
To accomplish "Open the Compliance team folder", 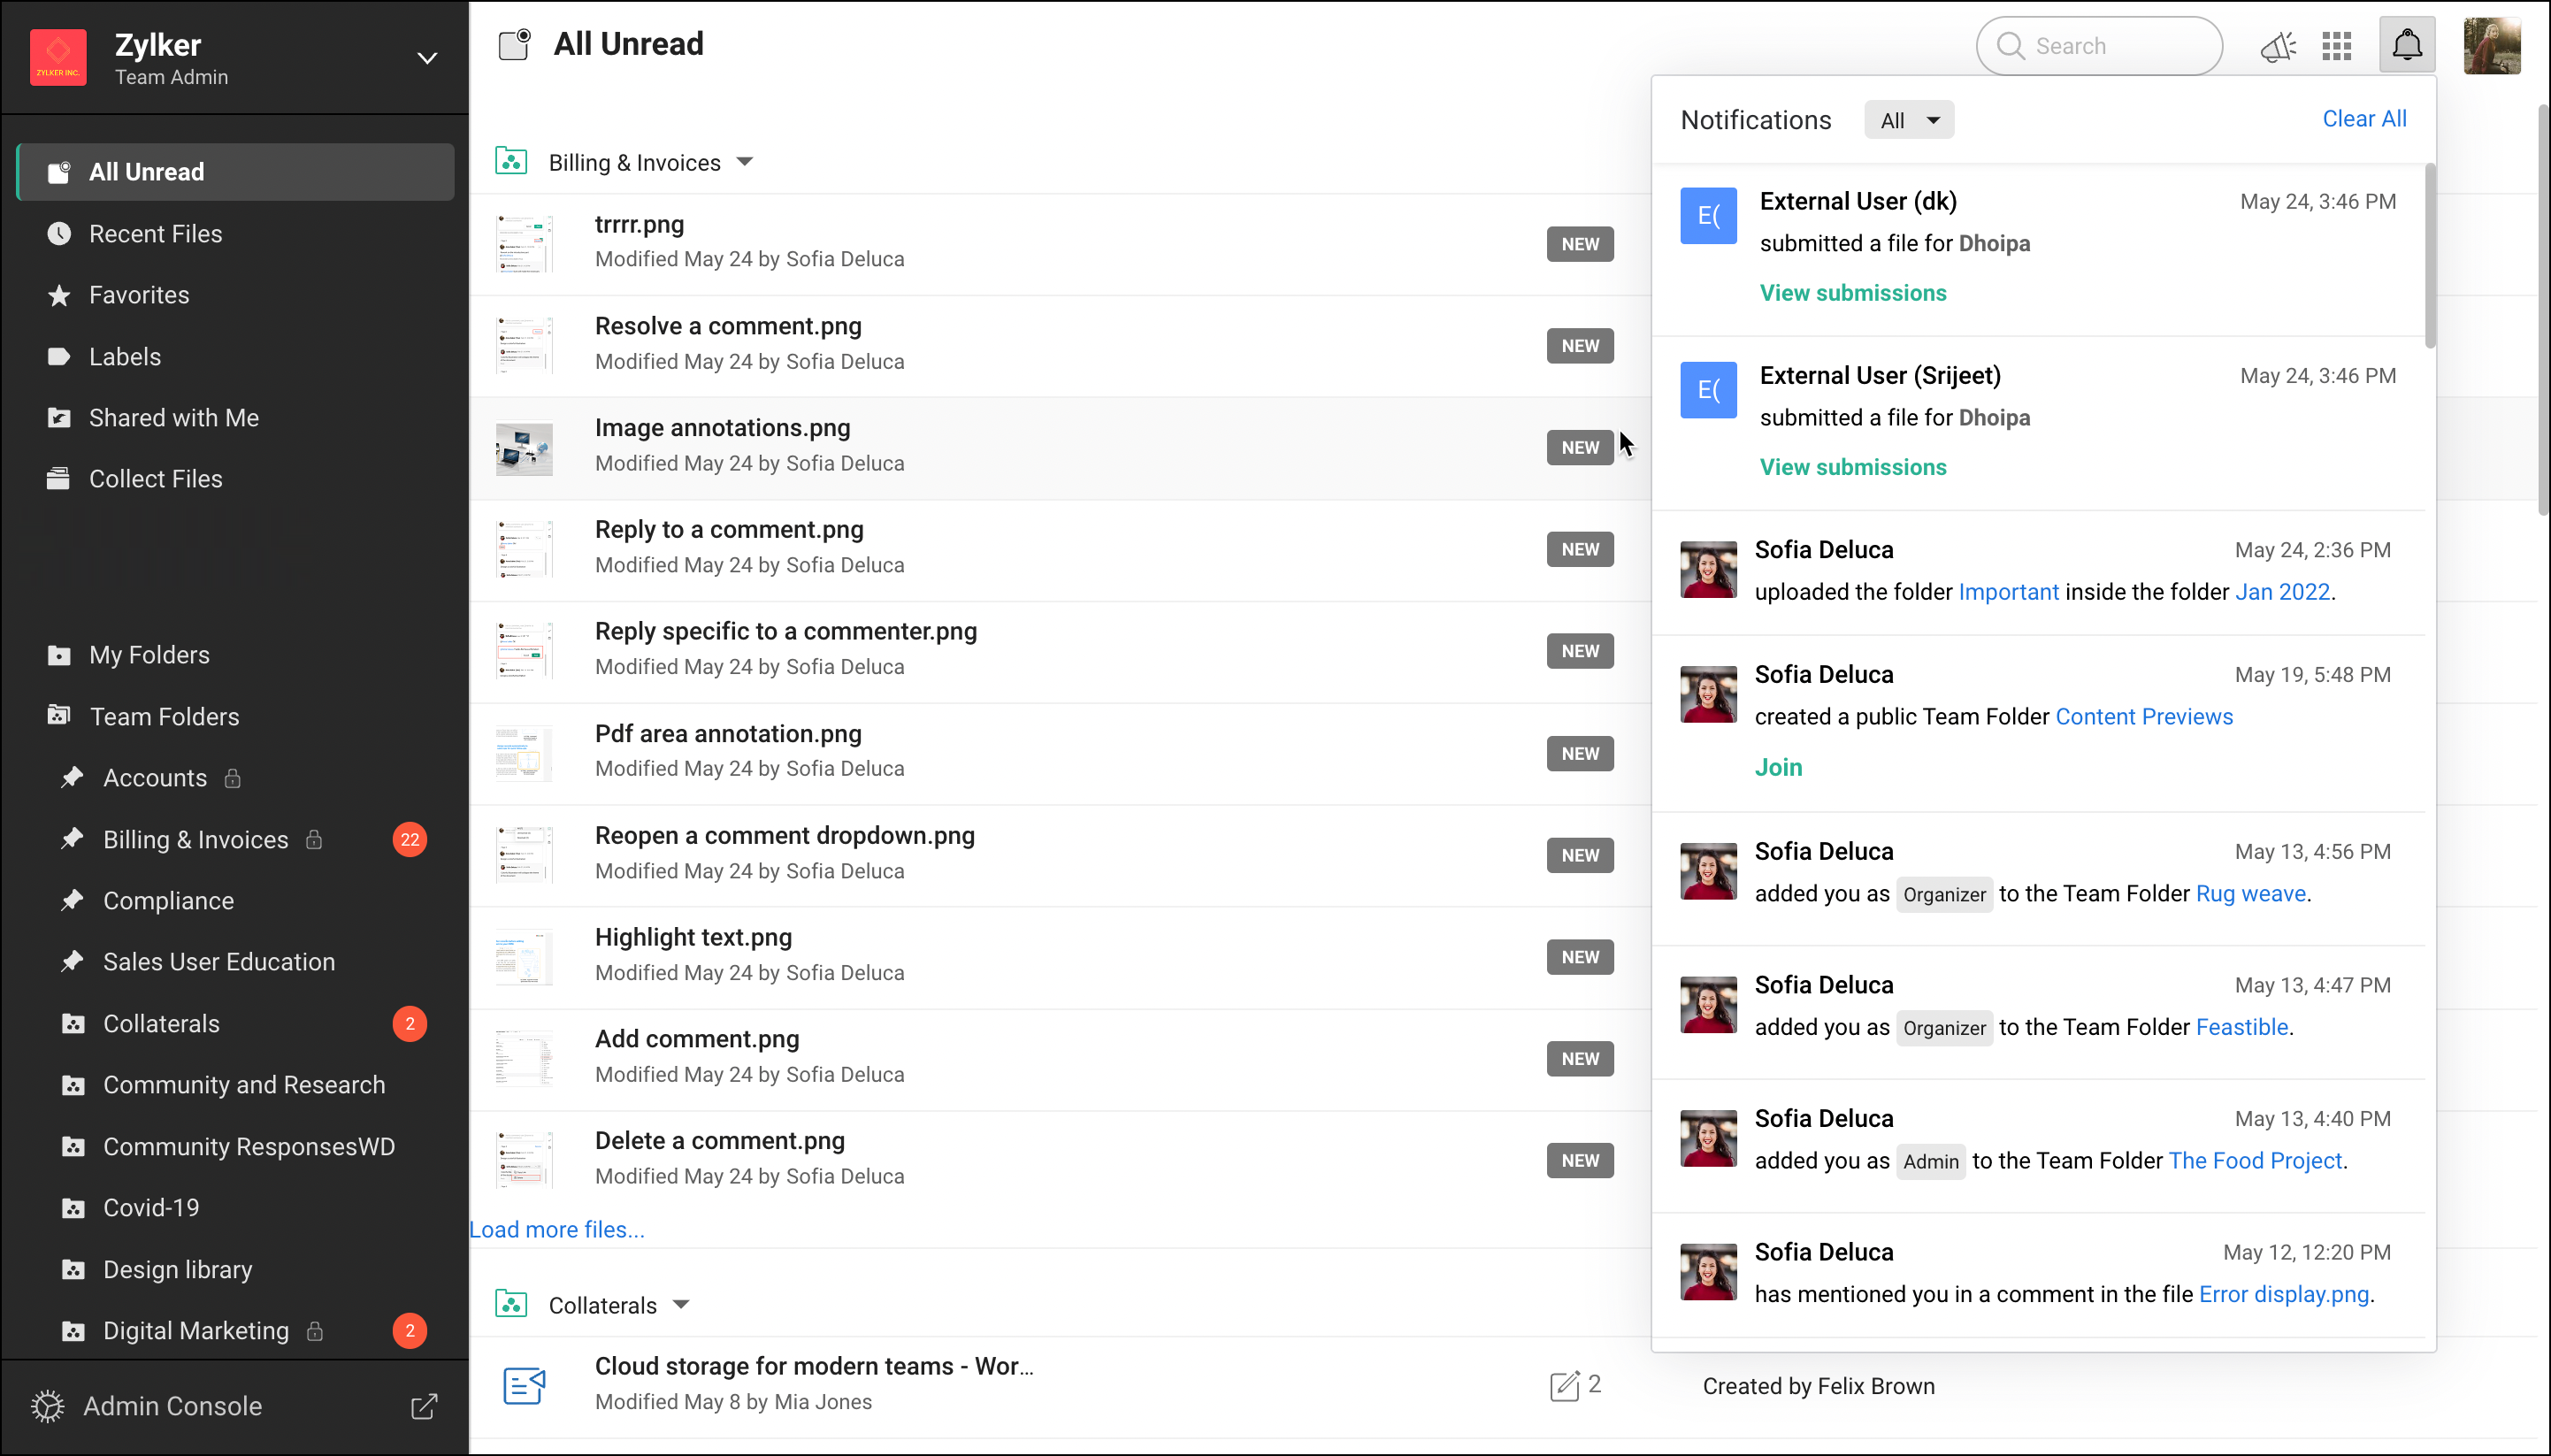I will [168, 900].
